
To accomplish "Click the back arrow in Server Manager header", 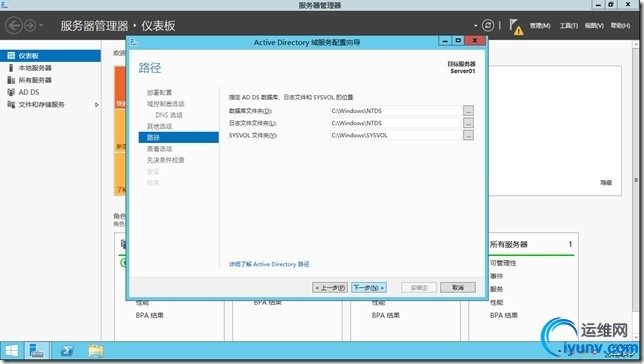I will (x=14, y=25).
